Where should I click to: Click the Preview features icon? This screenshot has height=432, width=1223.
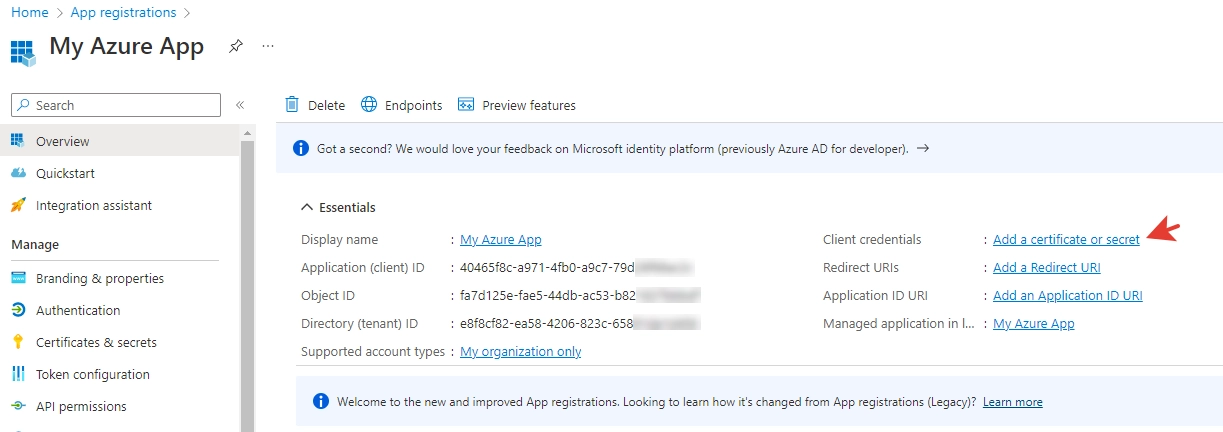click(x=466, y=105)
